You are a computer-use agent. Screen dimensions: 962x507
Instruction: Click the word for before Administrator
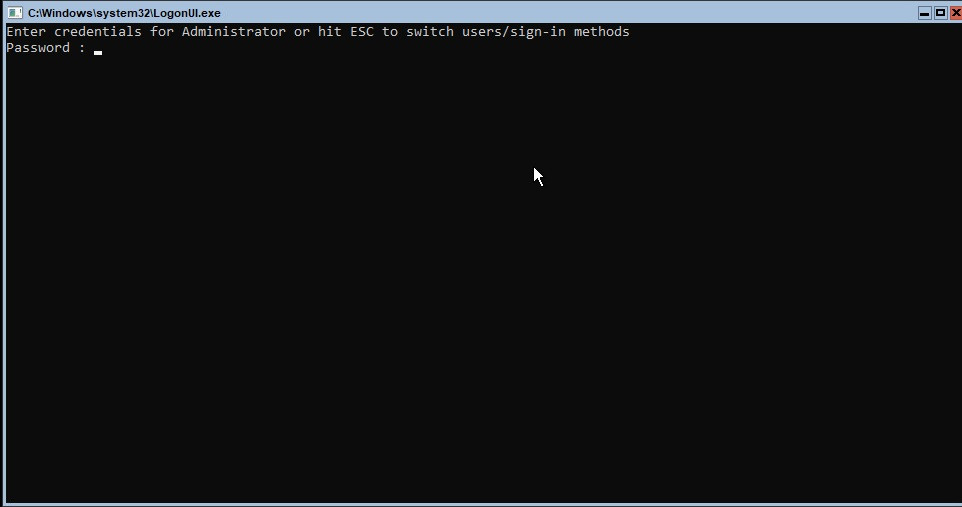162,31
